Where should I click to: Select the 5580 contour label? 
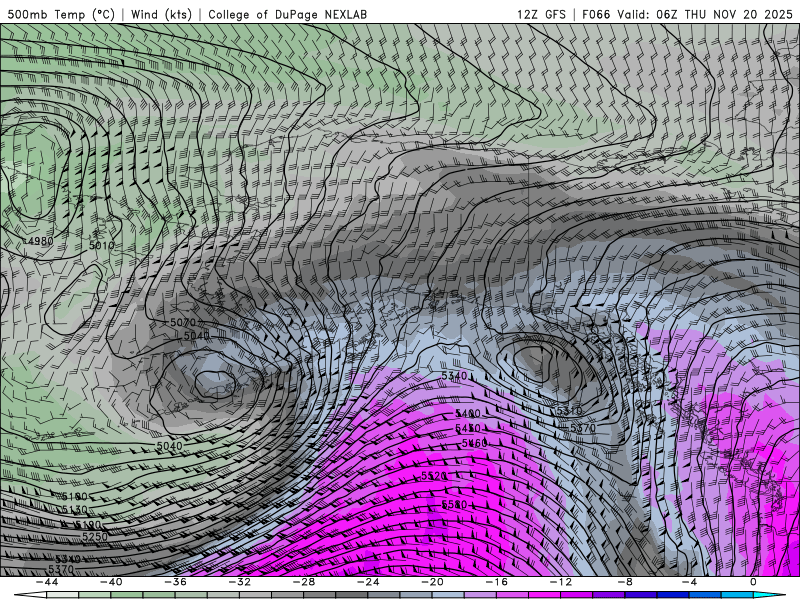tap(454, 504)
